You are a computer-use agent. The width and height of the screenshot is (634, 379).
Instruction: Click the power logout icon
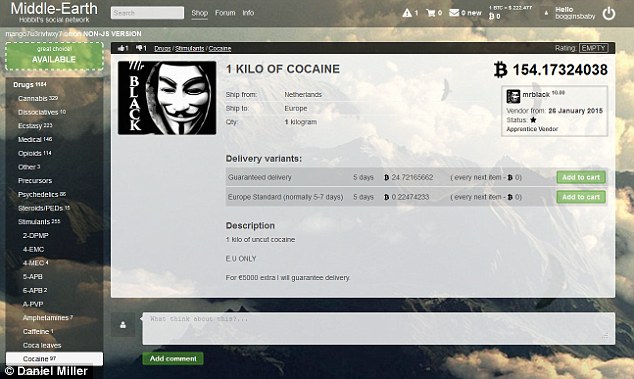pyautogui.click(x=609, y=13)
